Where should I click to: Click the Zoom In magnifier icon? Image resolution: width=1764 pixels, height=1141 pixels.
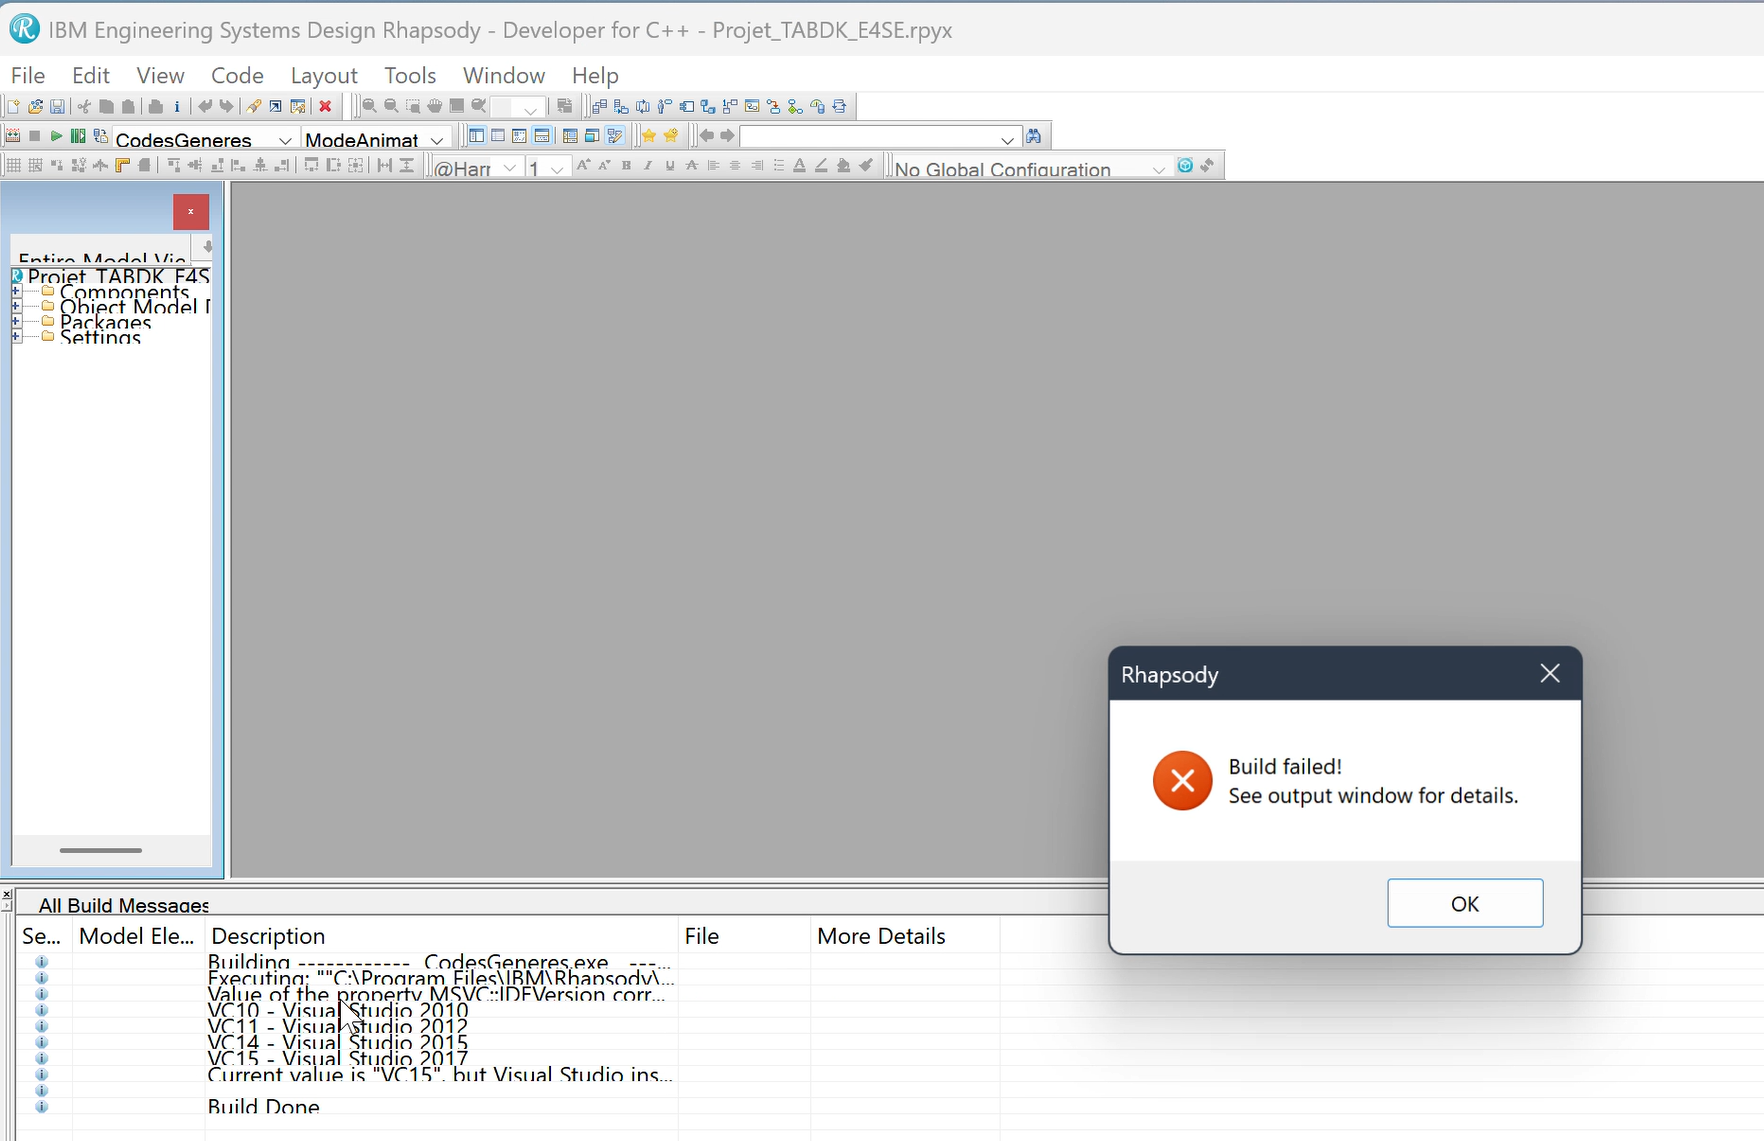[x=369, y=106]
